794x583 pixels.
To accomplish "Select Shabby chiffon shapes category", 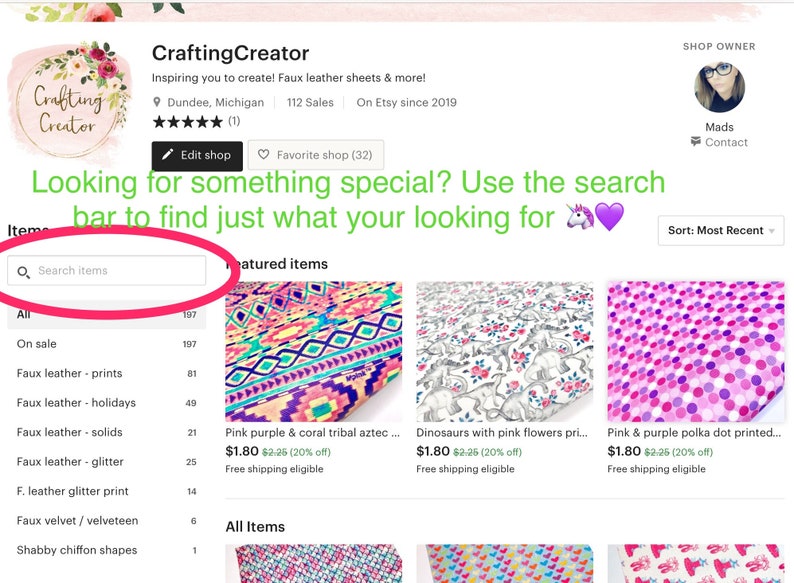I will tap(106, 550).
